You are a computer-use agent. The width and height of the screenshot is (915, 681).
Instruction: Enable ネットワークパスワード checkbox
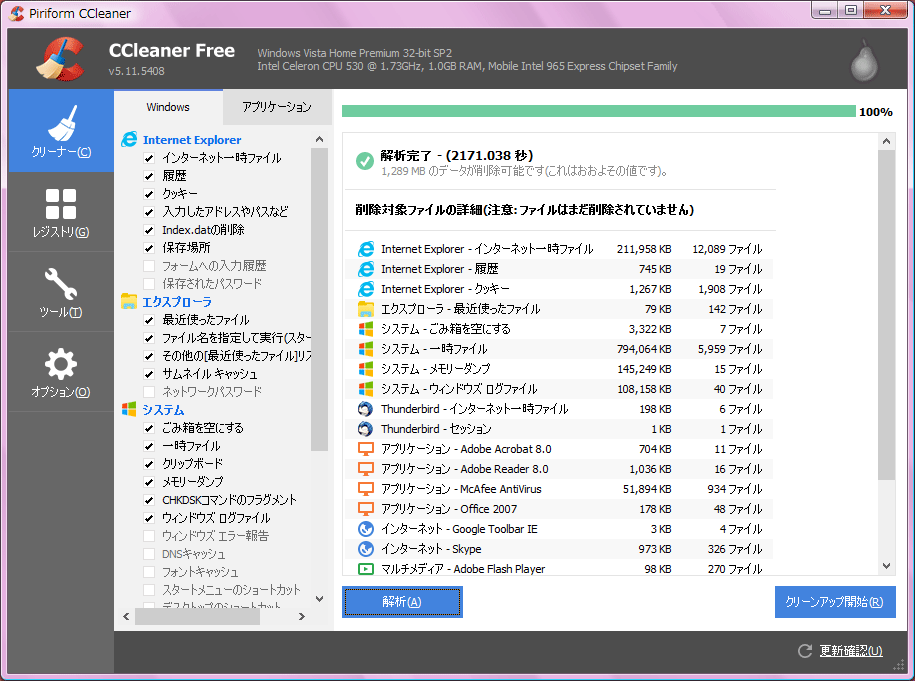[149, 392]
